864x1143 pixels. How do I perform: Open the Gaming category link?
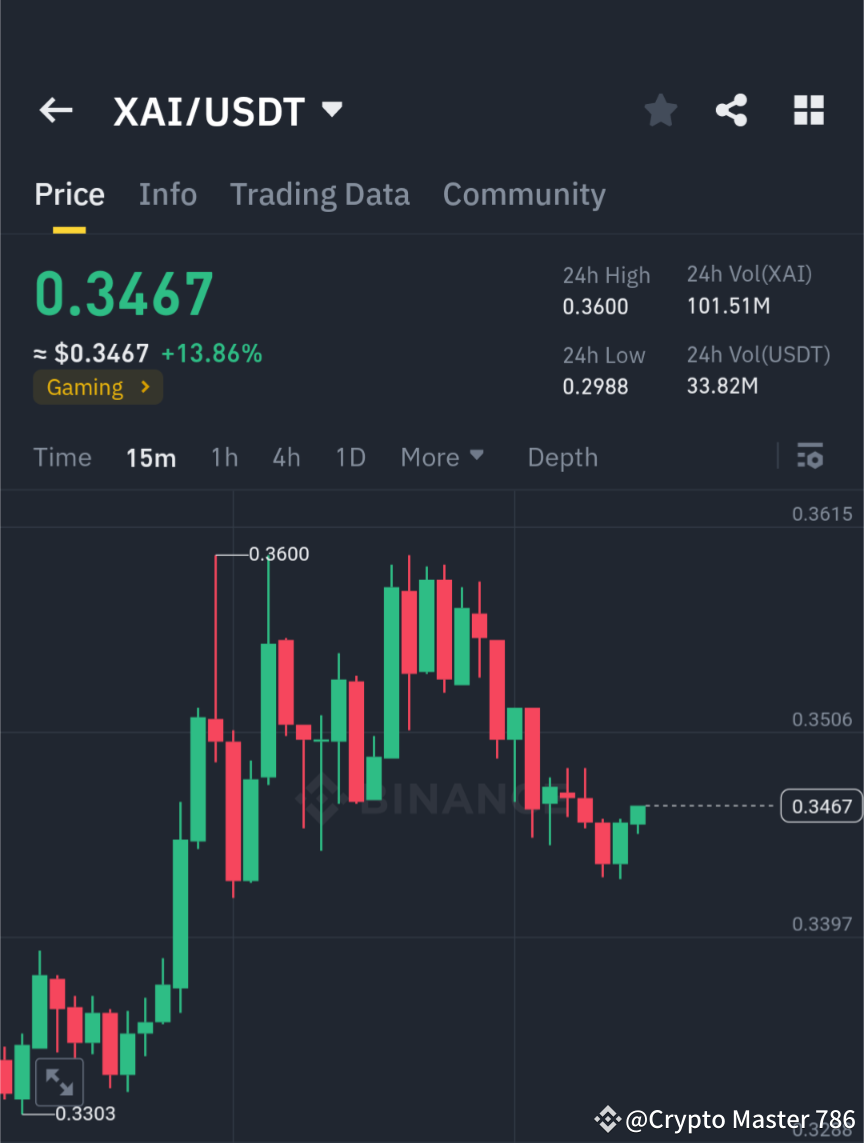97,387
